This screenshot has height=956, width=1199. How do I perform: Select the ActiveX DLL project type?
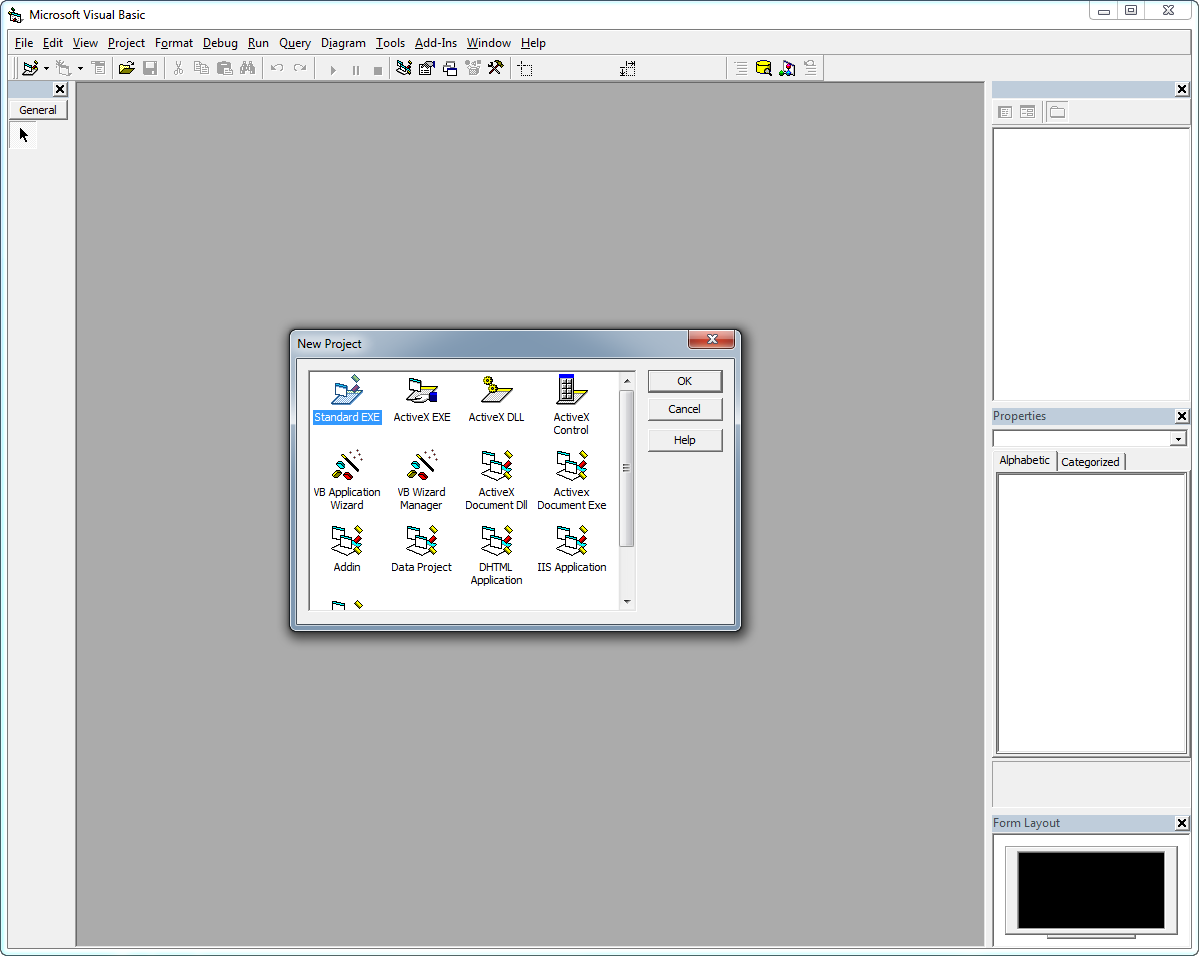click(496, 398)
